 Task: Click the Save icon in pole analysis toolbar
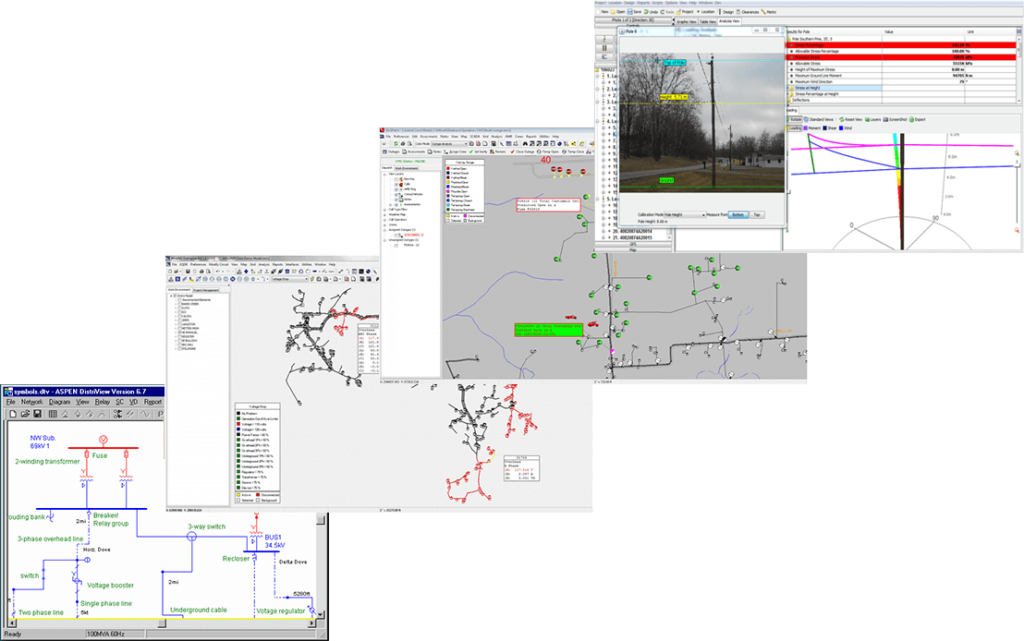pyautogui.click(x=630, y=12)
